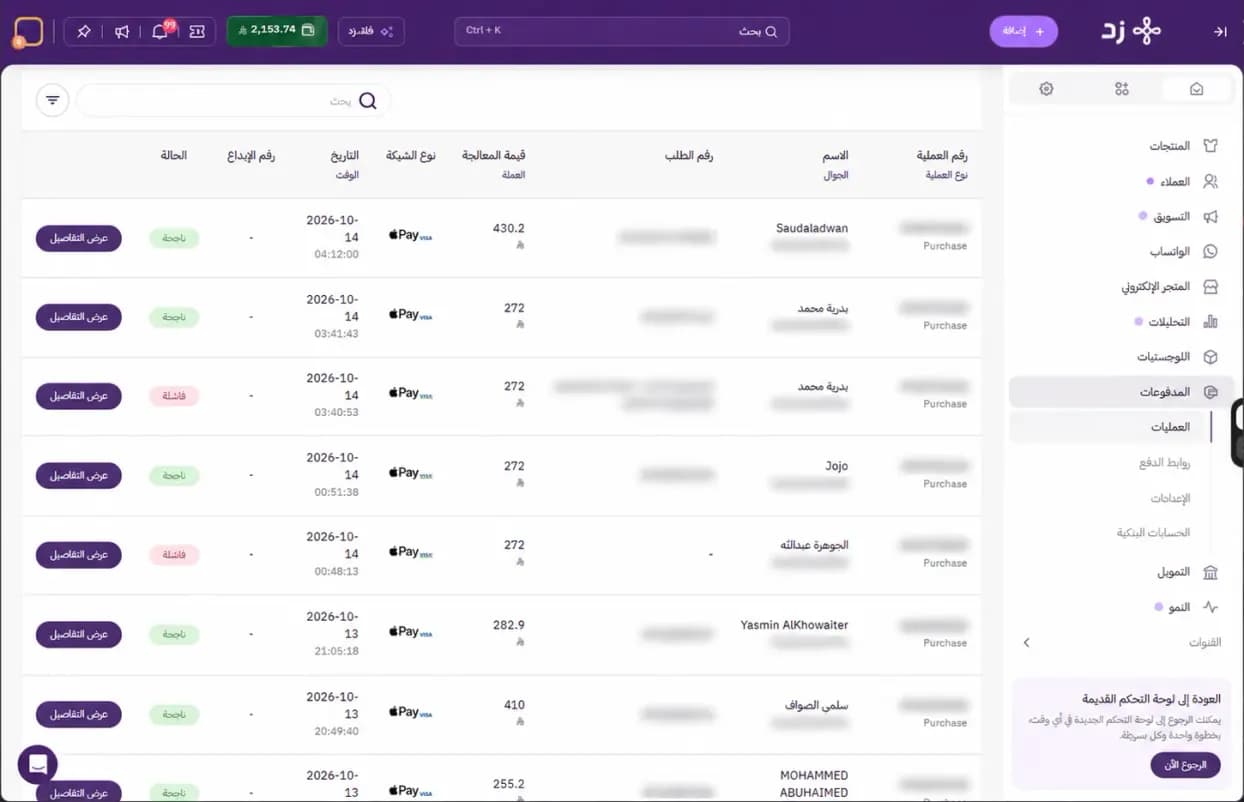Open the notifications bell with 99 badge
Viewport: 1244px width, 802px height.
coord(160,31)
